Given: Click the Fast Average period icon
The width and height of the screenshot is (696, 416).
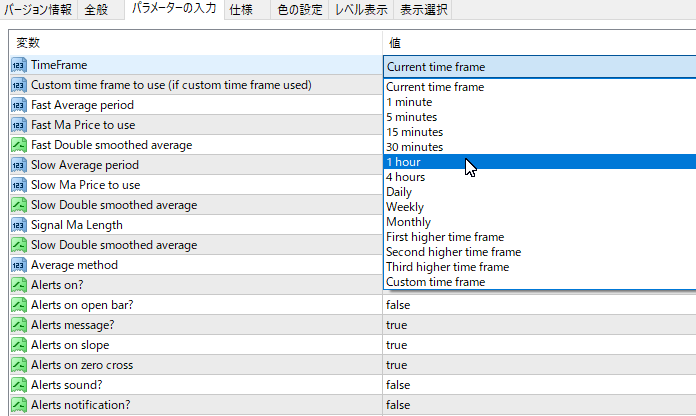Looking at the screenshot, I should 19,105.
